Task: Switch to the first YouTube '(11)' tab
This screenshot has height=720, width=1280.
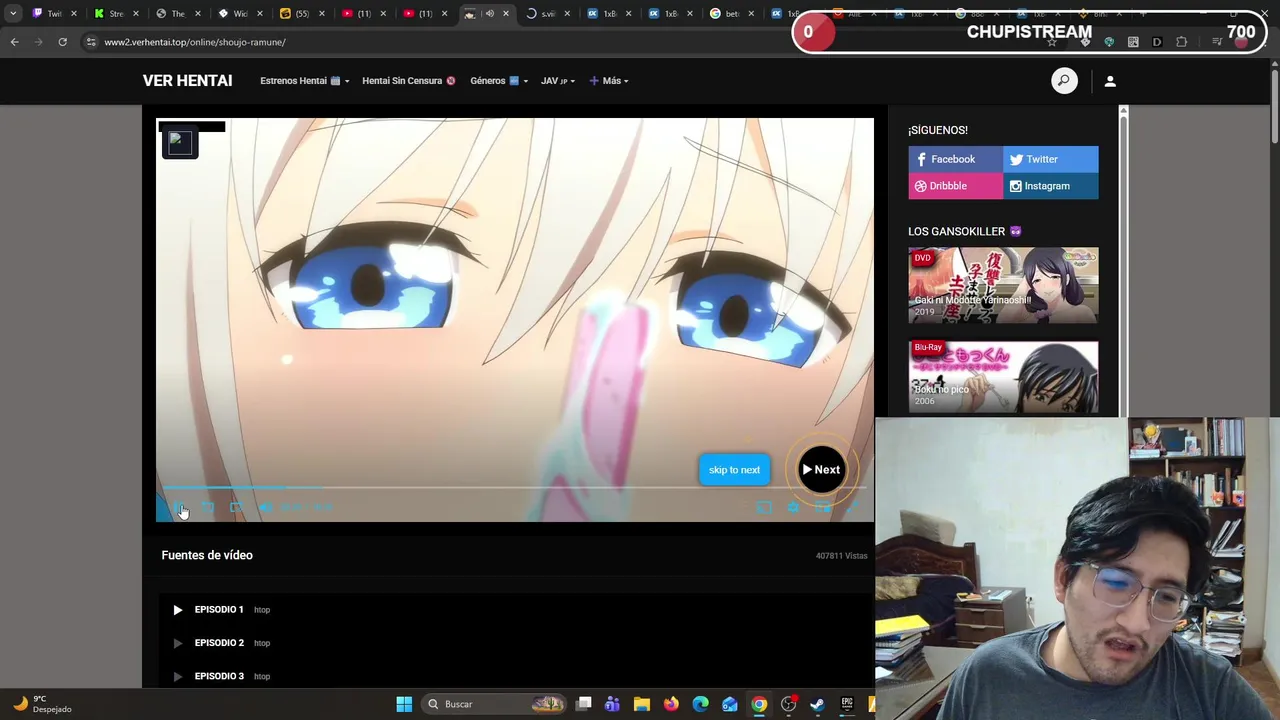Action: [x=364, y=14]
